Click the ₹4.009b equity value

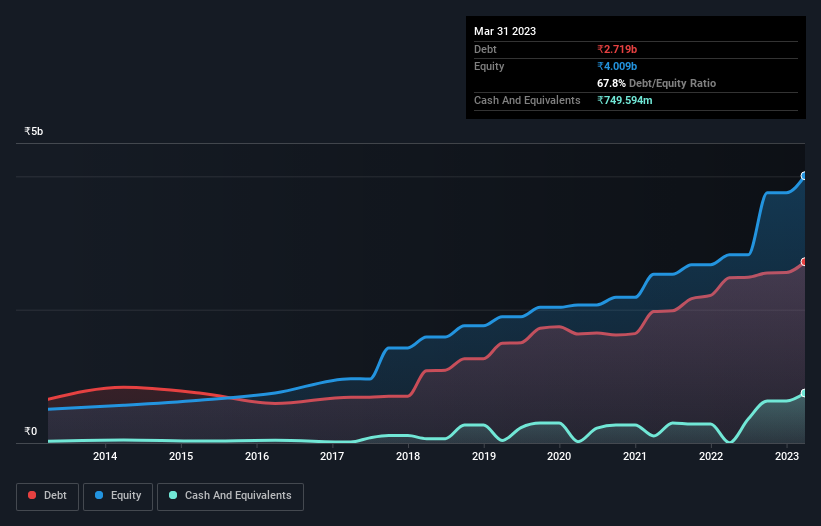coord(617,66)
